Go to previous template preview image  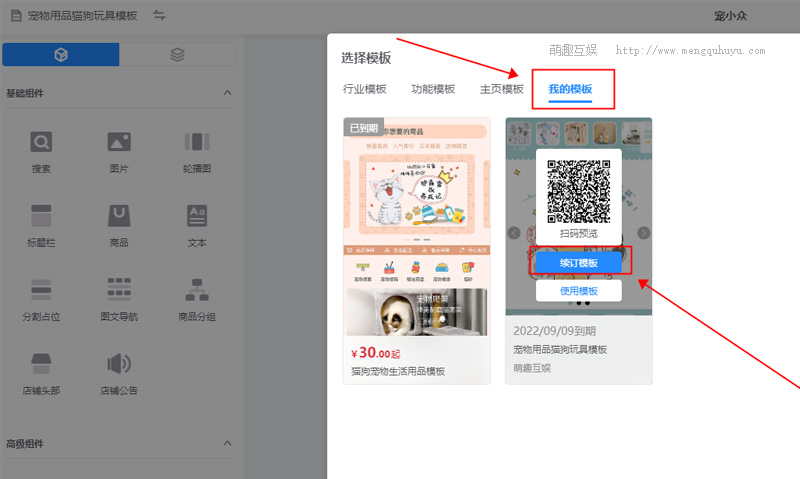pyautogui.click(x=514, y=233)
